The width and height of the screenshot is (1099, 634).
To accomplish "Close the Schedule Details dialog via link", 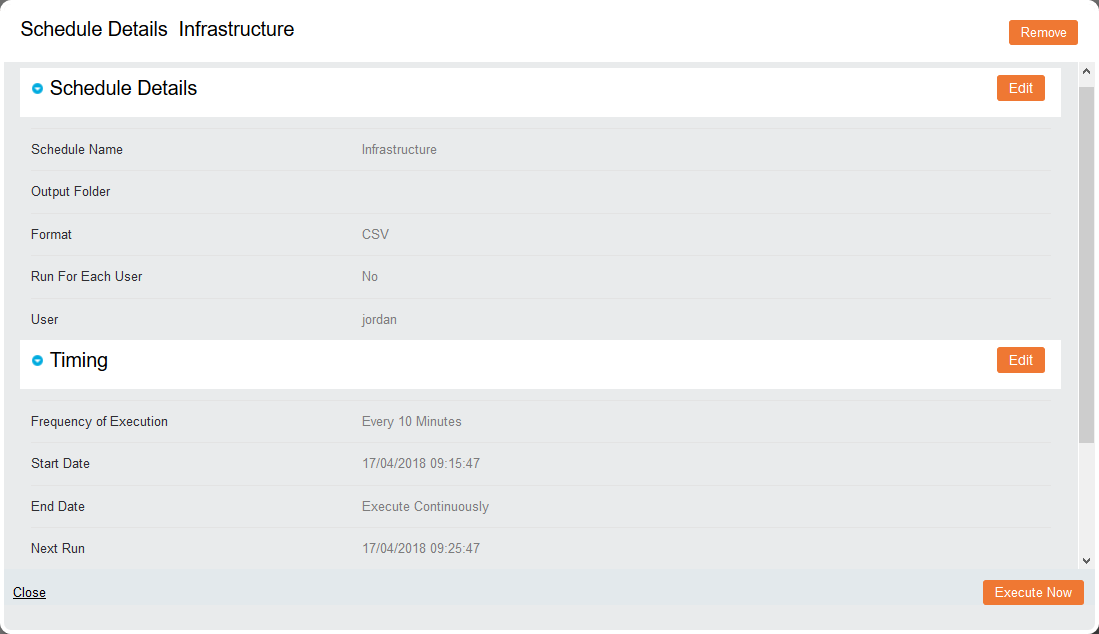I will [29, 593].
